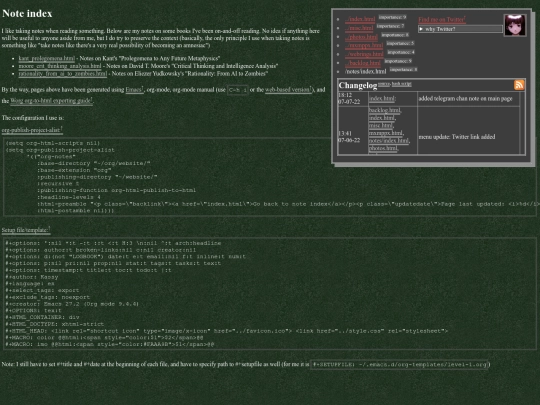Viewport: 540px width, 405px height.
Task: Go to ../webrings.html in the menu
Action: coord(364,54)
